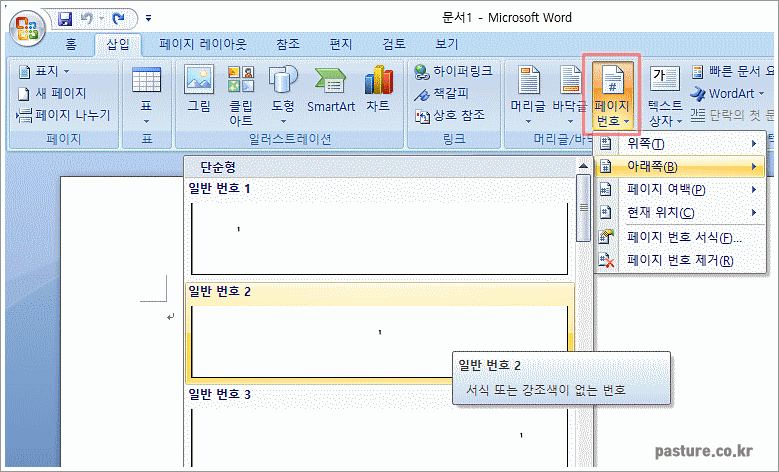Insert a 새 페이지 blank page
The height and width of the screenshot is (472, 779).
click(52, 93)
